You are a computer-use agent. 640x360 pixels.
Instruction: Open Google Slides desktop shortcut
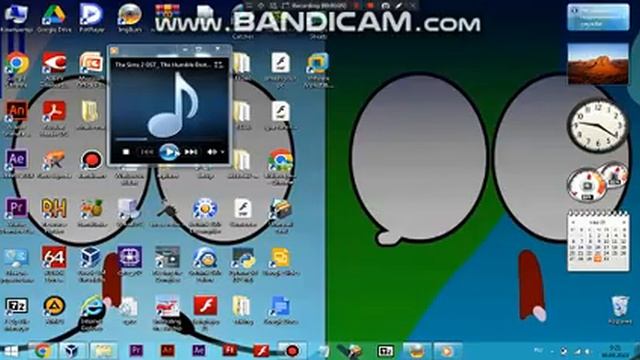pos(281,261)
